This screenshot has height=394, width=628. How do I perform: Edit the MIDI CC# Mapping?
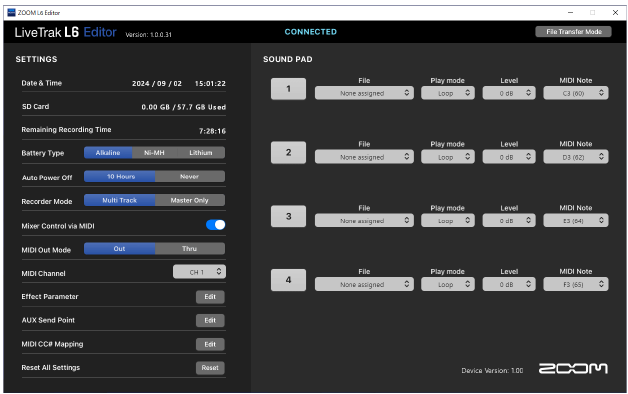210,344
